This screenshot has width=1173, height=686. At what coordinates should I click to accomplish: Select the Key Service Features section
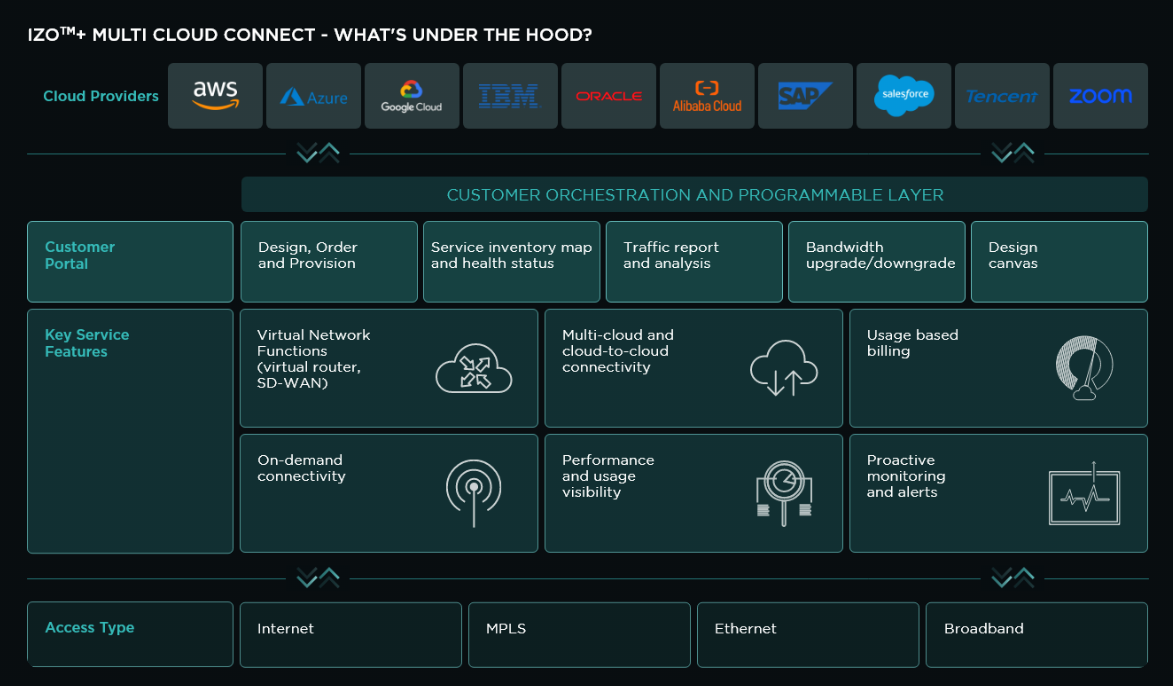[130, 430]
